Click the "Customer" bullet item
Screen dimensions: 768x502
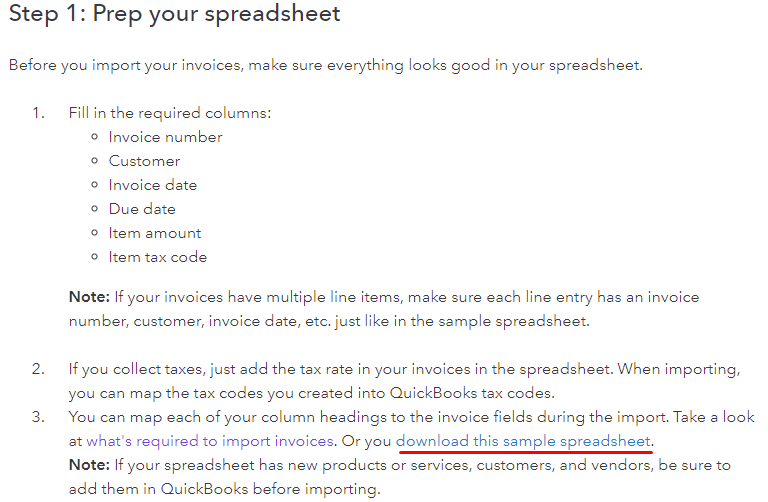point(144,161)
